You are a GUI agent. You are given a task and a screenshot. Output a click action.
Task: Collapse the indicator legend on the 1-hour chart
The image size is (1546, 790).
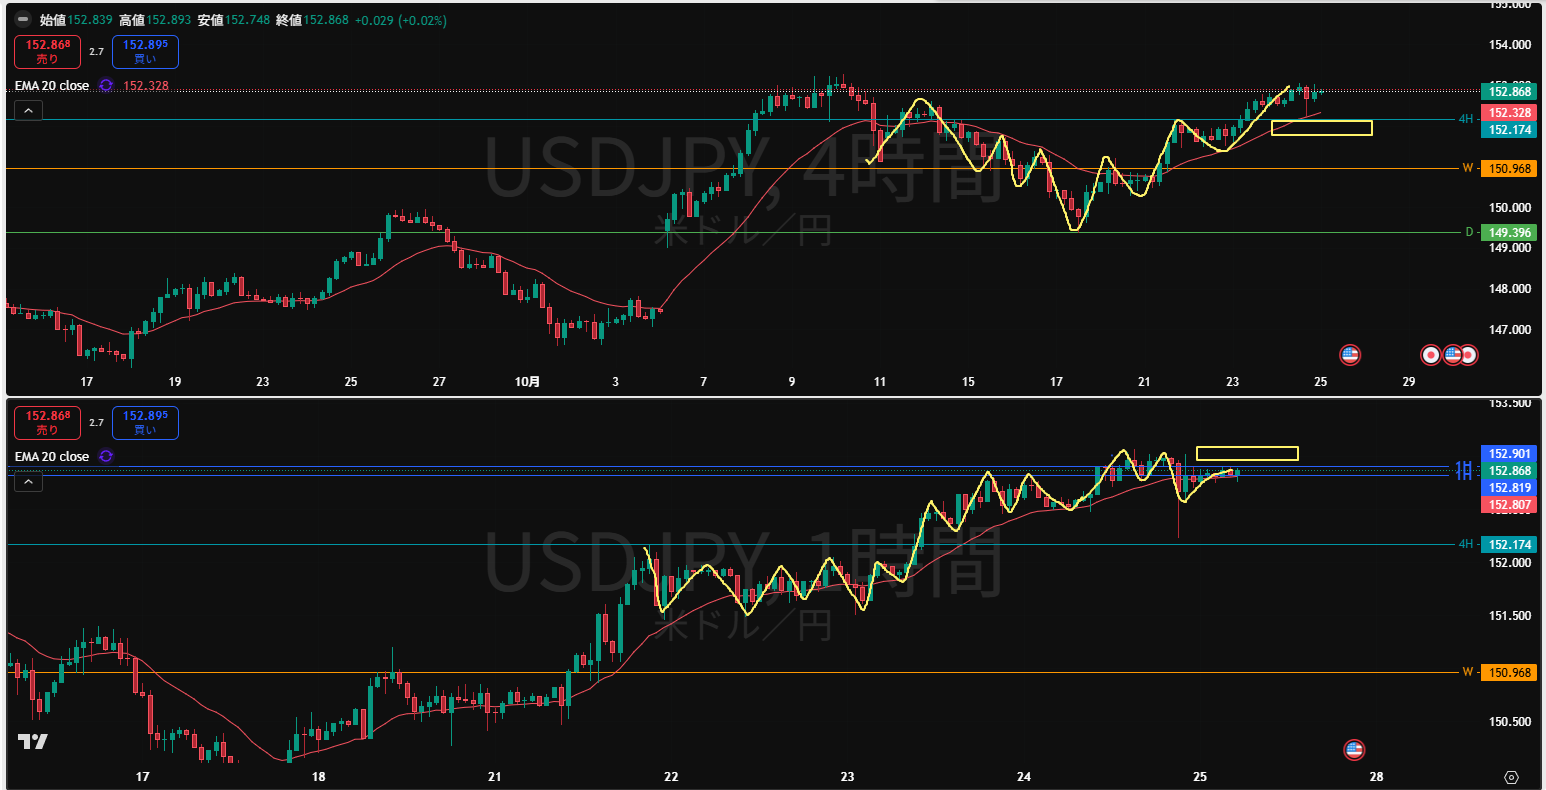28,482
